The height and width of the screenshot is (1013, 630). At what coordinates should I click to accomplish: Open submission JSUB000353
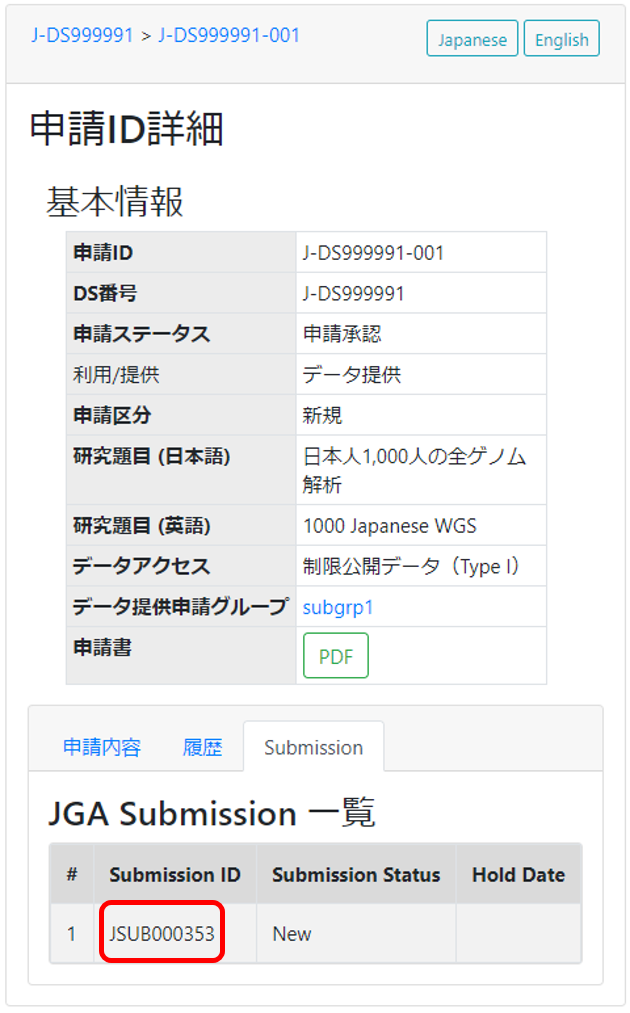tap(162, 934)
